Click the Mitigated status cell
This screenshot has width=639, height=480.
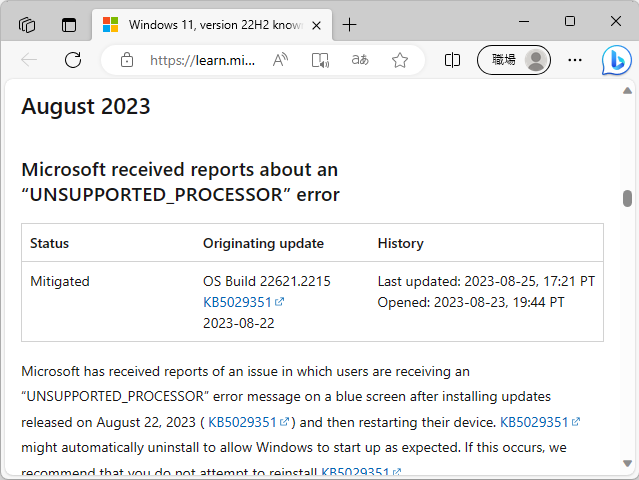pyautogui.click(x=60, y=282)
